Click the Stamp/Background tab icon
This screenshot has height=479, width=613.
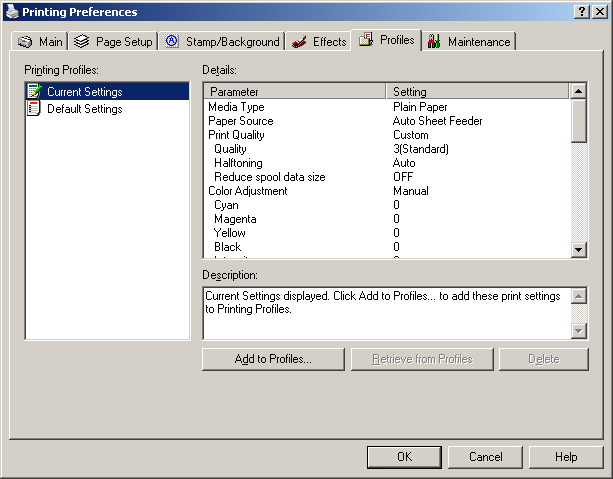pyautogui.click(x=172, y=42)
